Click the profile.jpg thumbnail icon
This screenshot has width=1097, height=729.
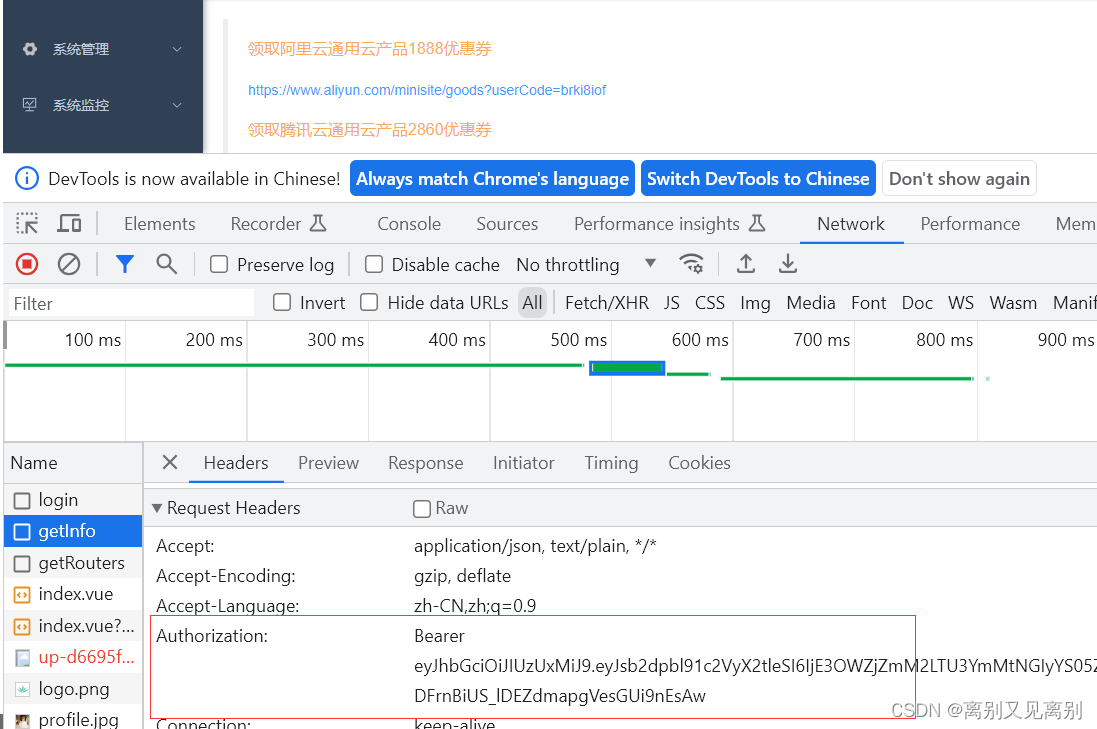22,721
